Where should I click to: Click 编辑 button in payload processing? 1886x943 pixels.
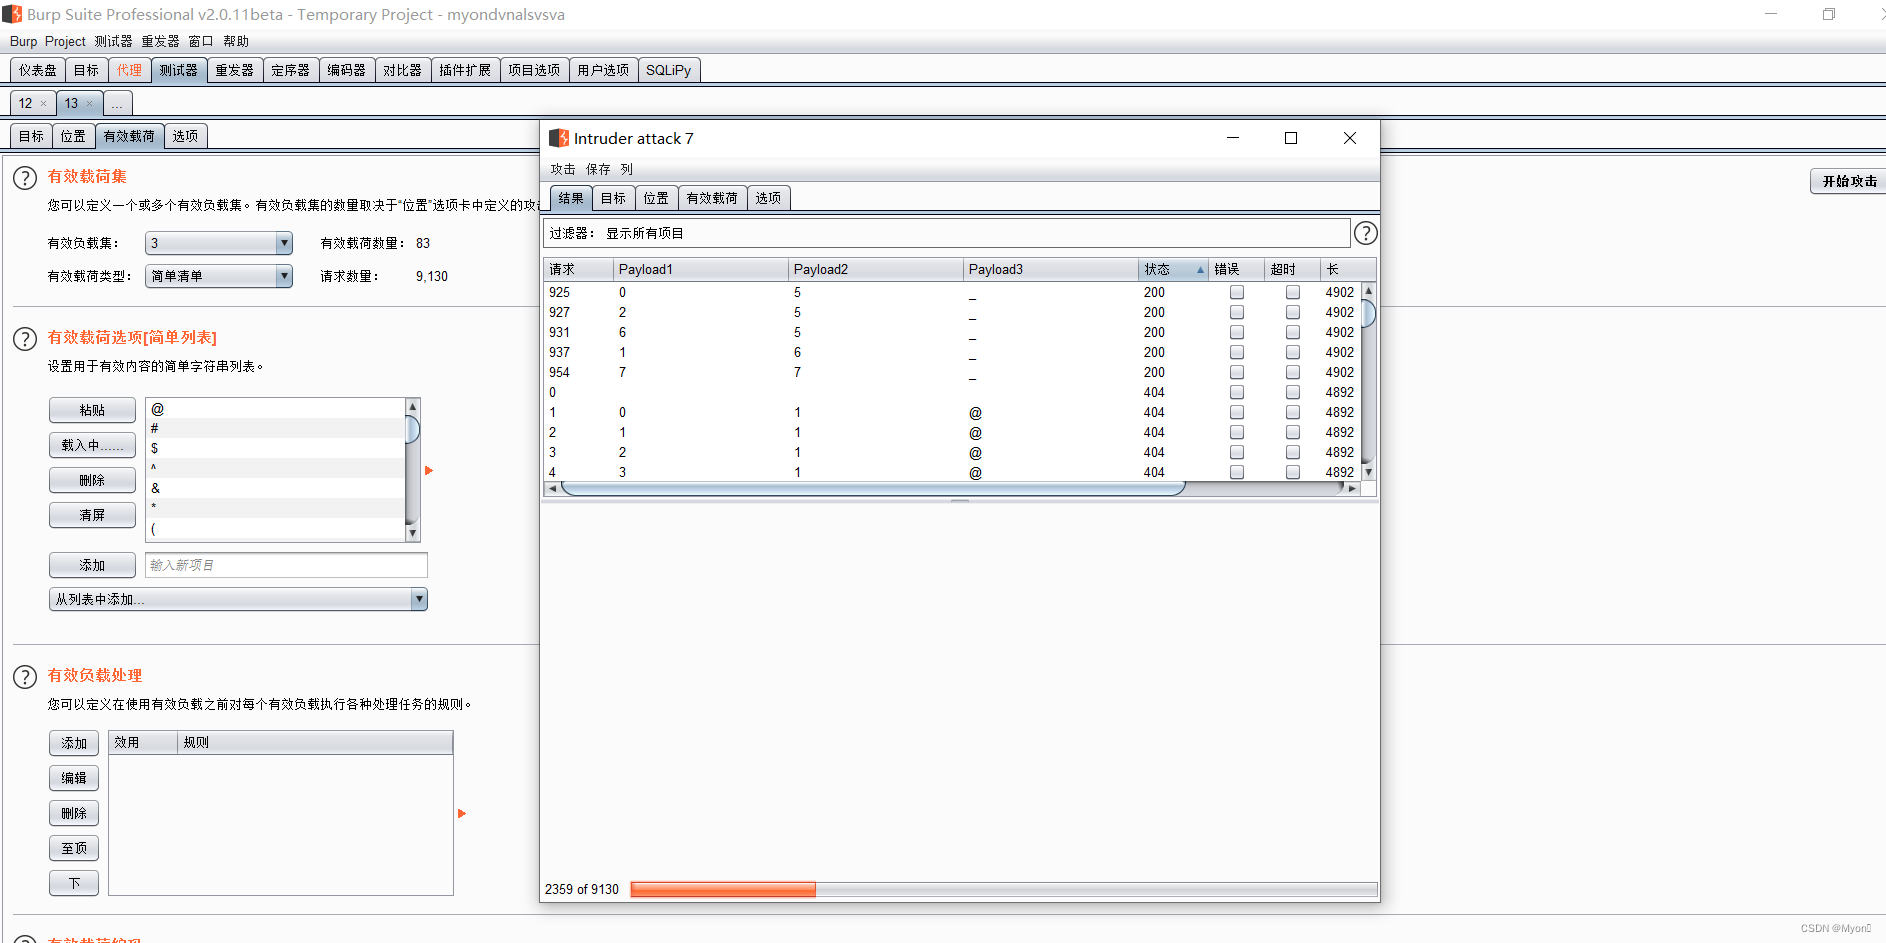[74, 778]
